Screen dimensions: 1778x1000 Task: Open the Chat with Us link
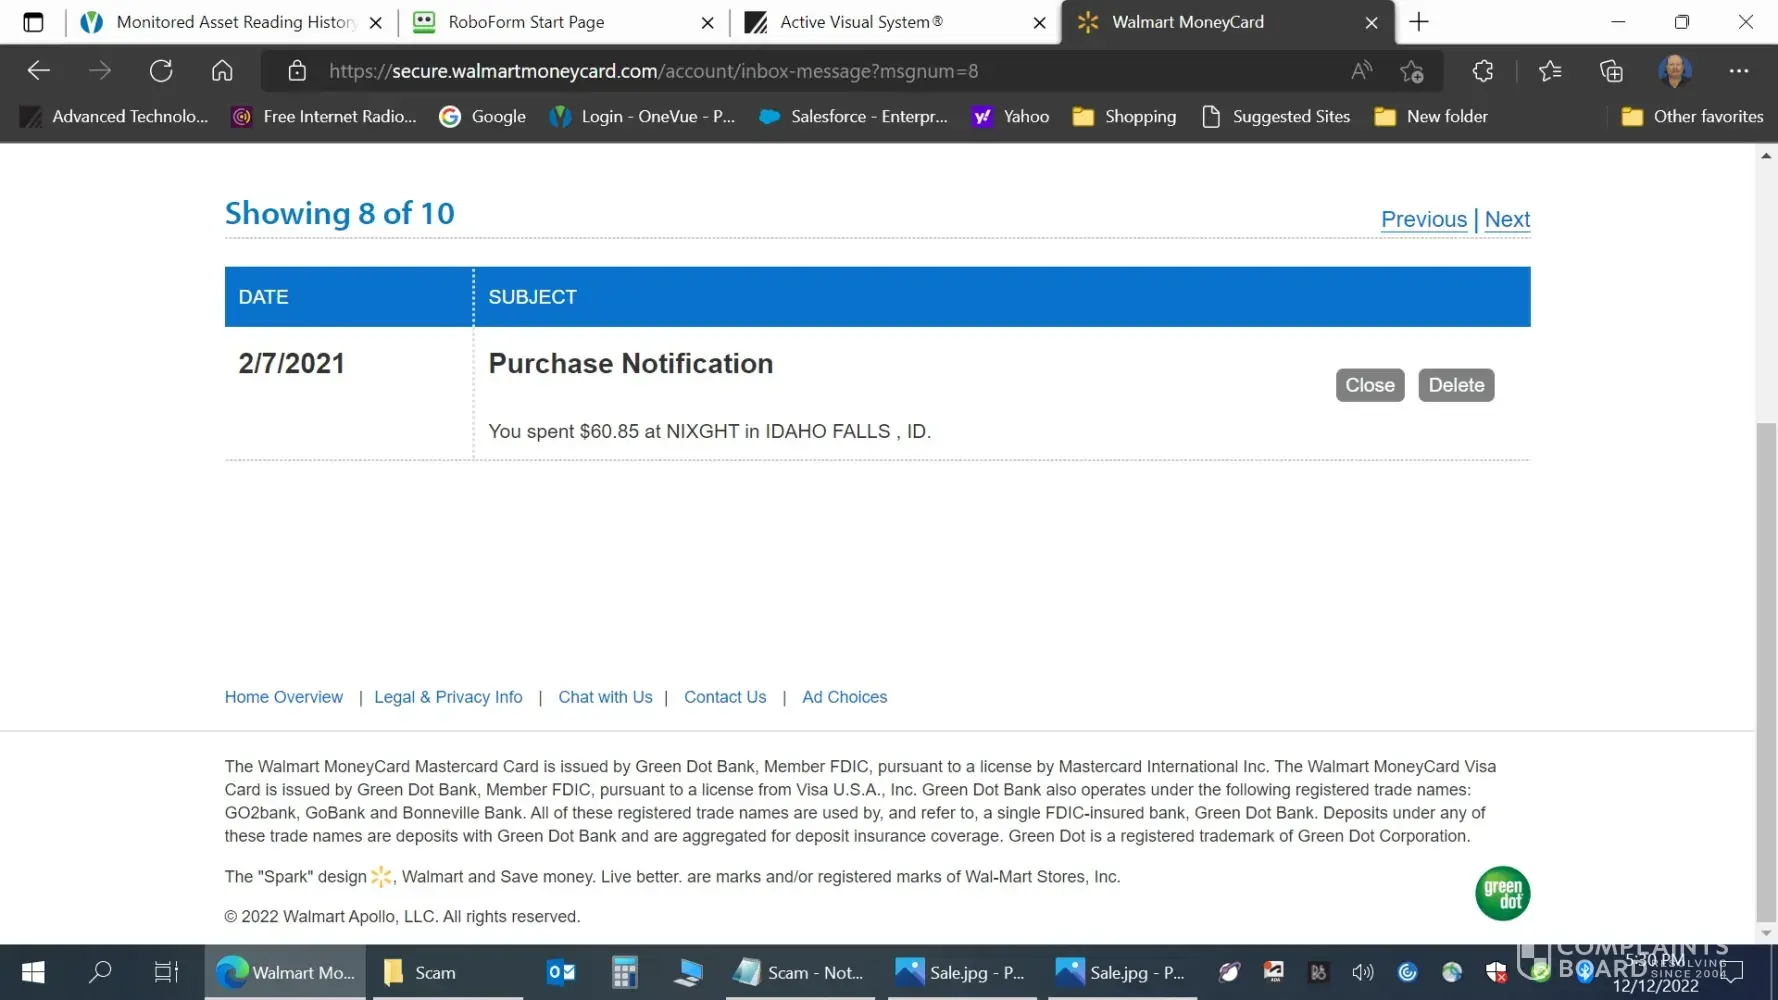(605, 697)
